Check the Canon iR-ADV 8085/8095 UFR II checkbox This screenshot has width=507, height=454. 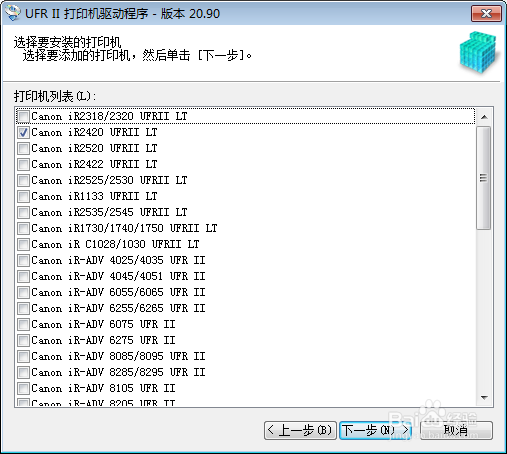[23, 356]
